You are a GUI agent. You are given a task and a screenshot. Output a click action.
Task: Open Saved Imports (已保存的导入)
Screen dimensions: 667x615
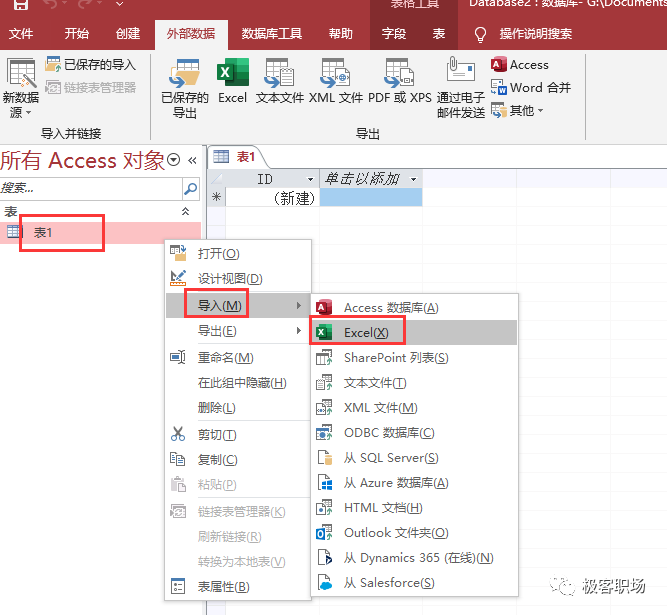91,64
